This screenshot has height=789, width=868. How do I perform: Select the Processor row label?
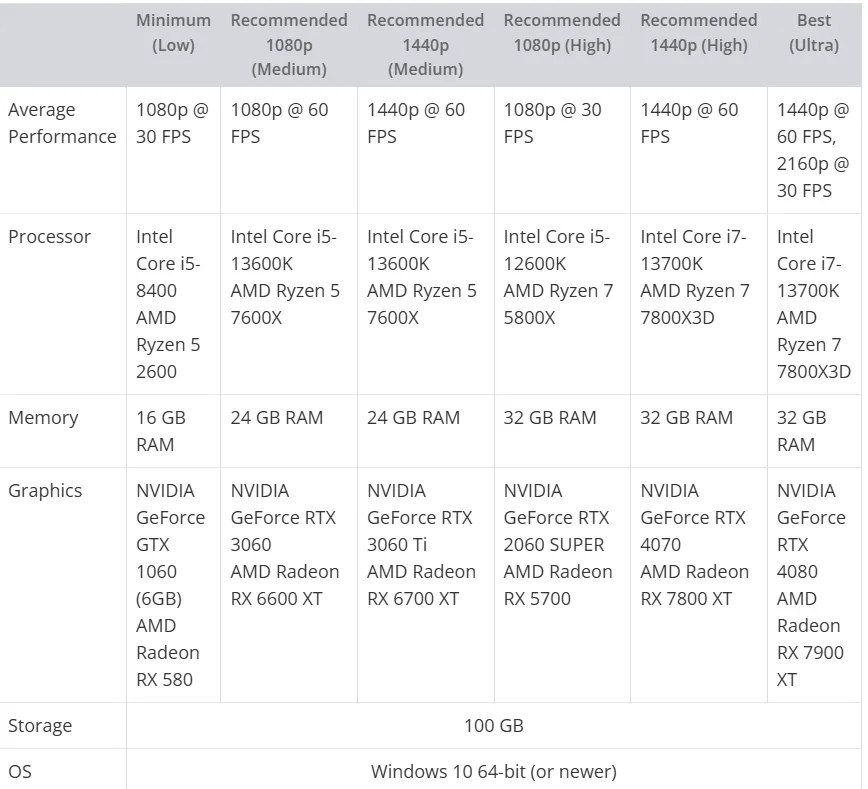click(x=49, y=236)
